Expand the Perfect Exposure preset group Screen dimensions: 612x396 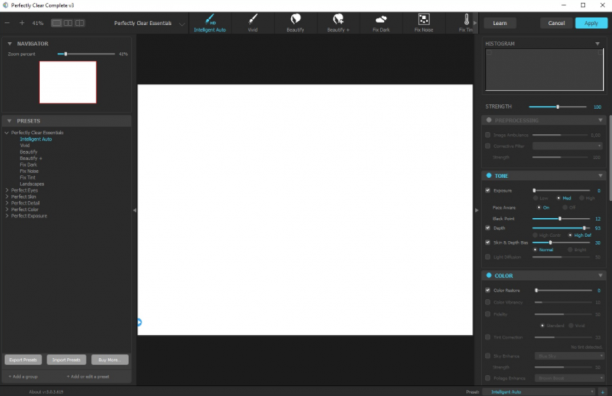point(7,216)
